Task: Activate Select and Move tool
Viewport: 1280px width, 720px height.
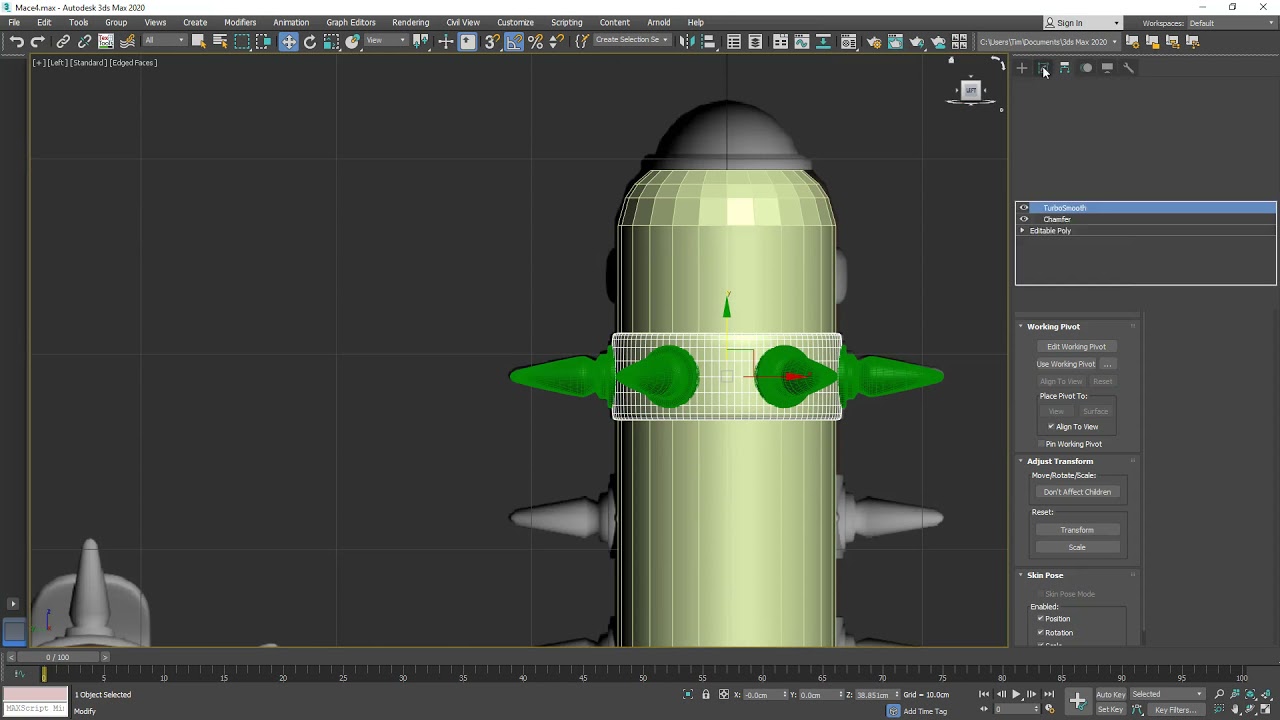Action: pos(289,41)
